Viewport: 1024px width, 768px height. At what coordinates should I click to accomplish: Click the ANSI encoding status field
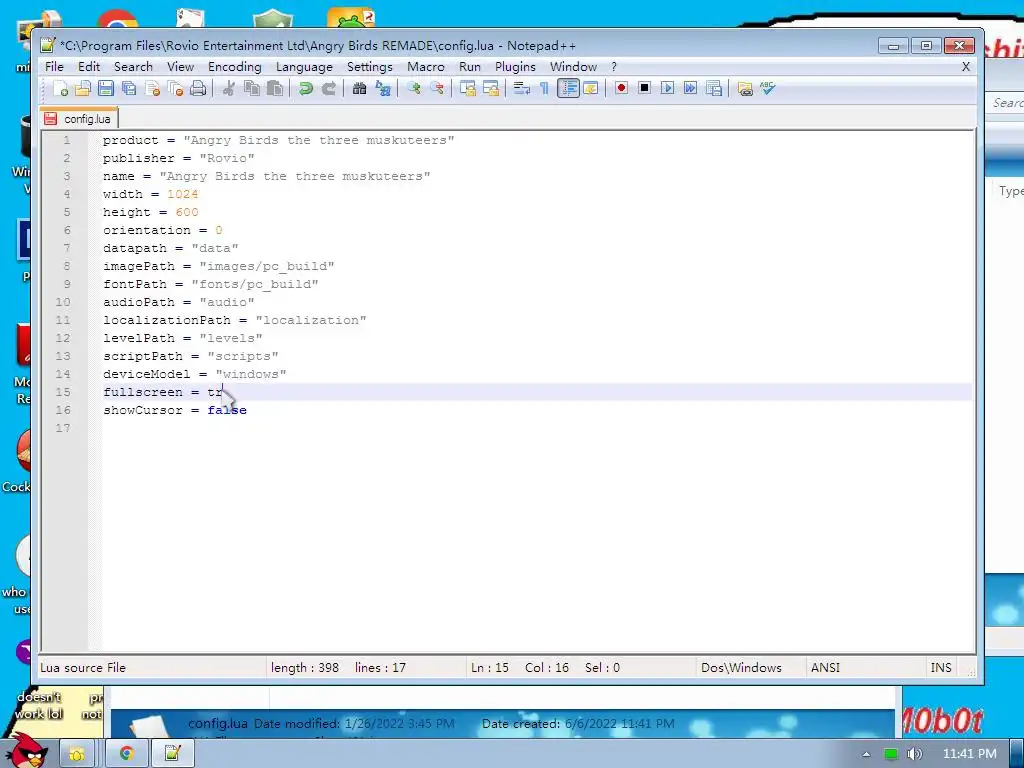click(x=825, y=667)
